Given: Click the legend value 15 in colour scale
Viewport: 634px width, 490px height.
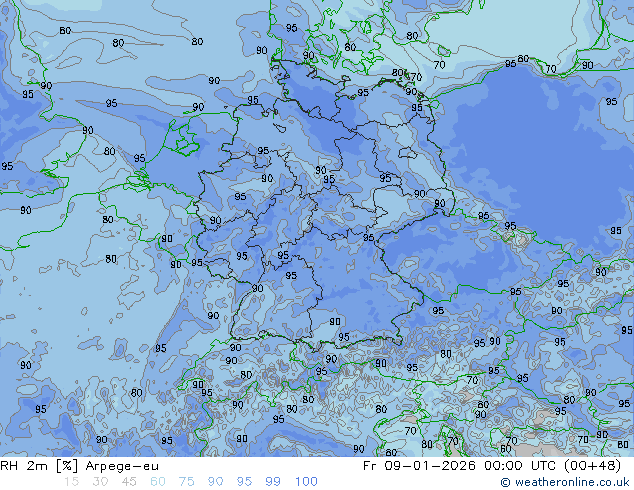Looking at the screenshot, I should click(71, 482).
